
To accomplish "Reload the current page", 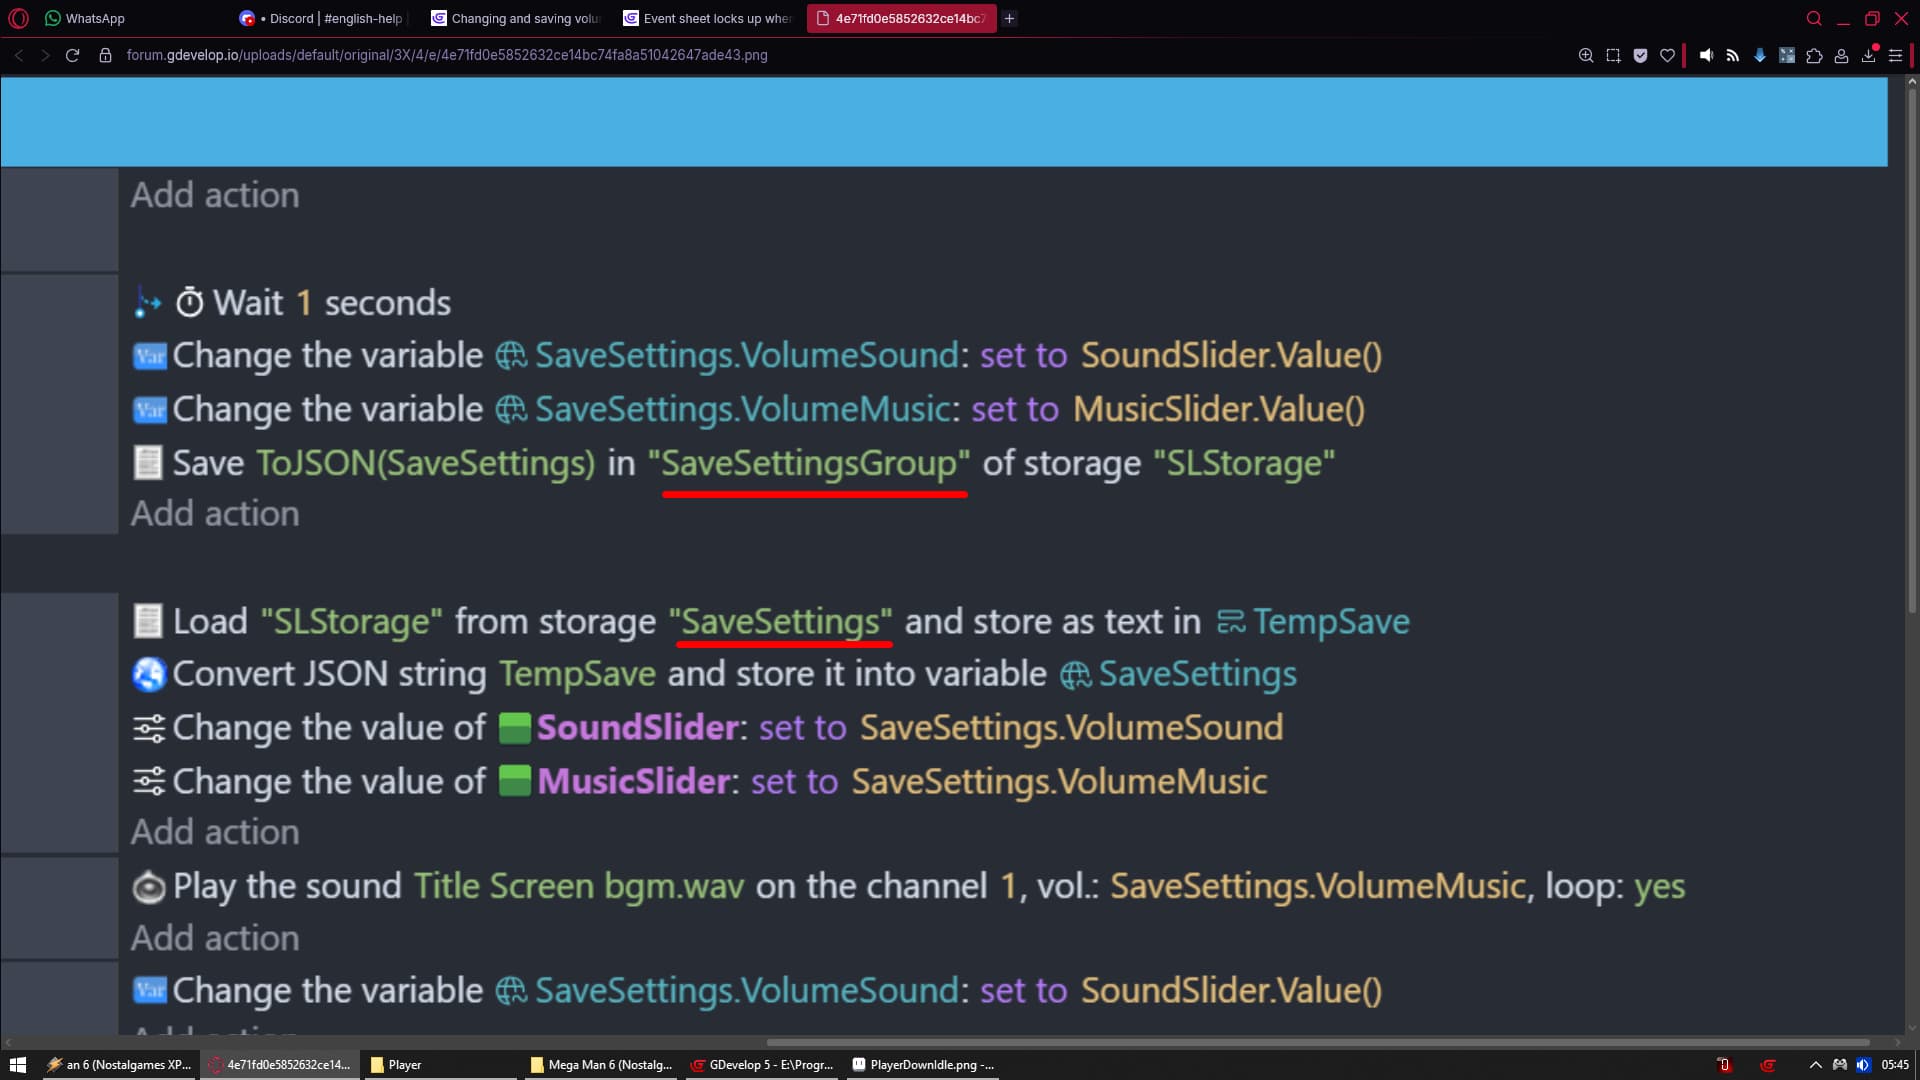I will pyautogui.click(x=72, y=55).
